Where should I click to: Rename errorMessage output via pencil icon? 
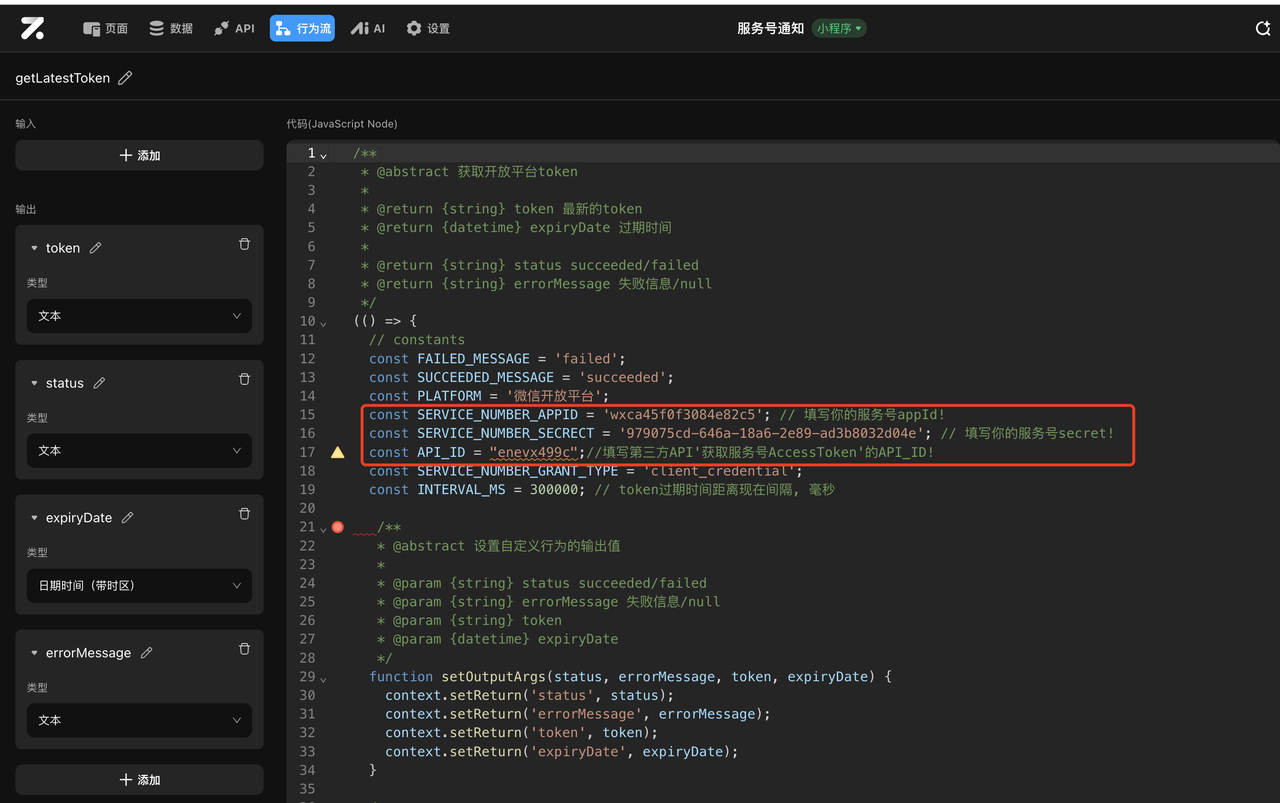coord(147,653)
